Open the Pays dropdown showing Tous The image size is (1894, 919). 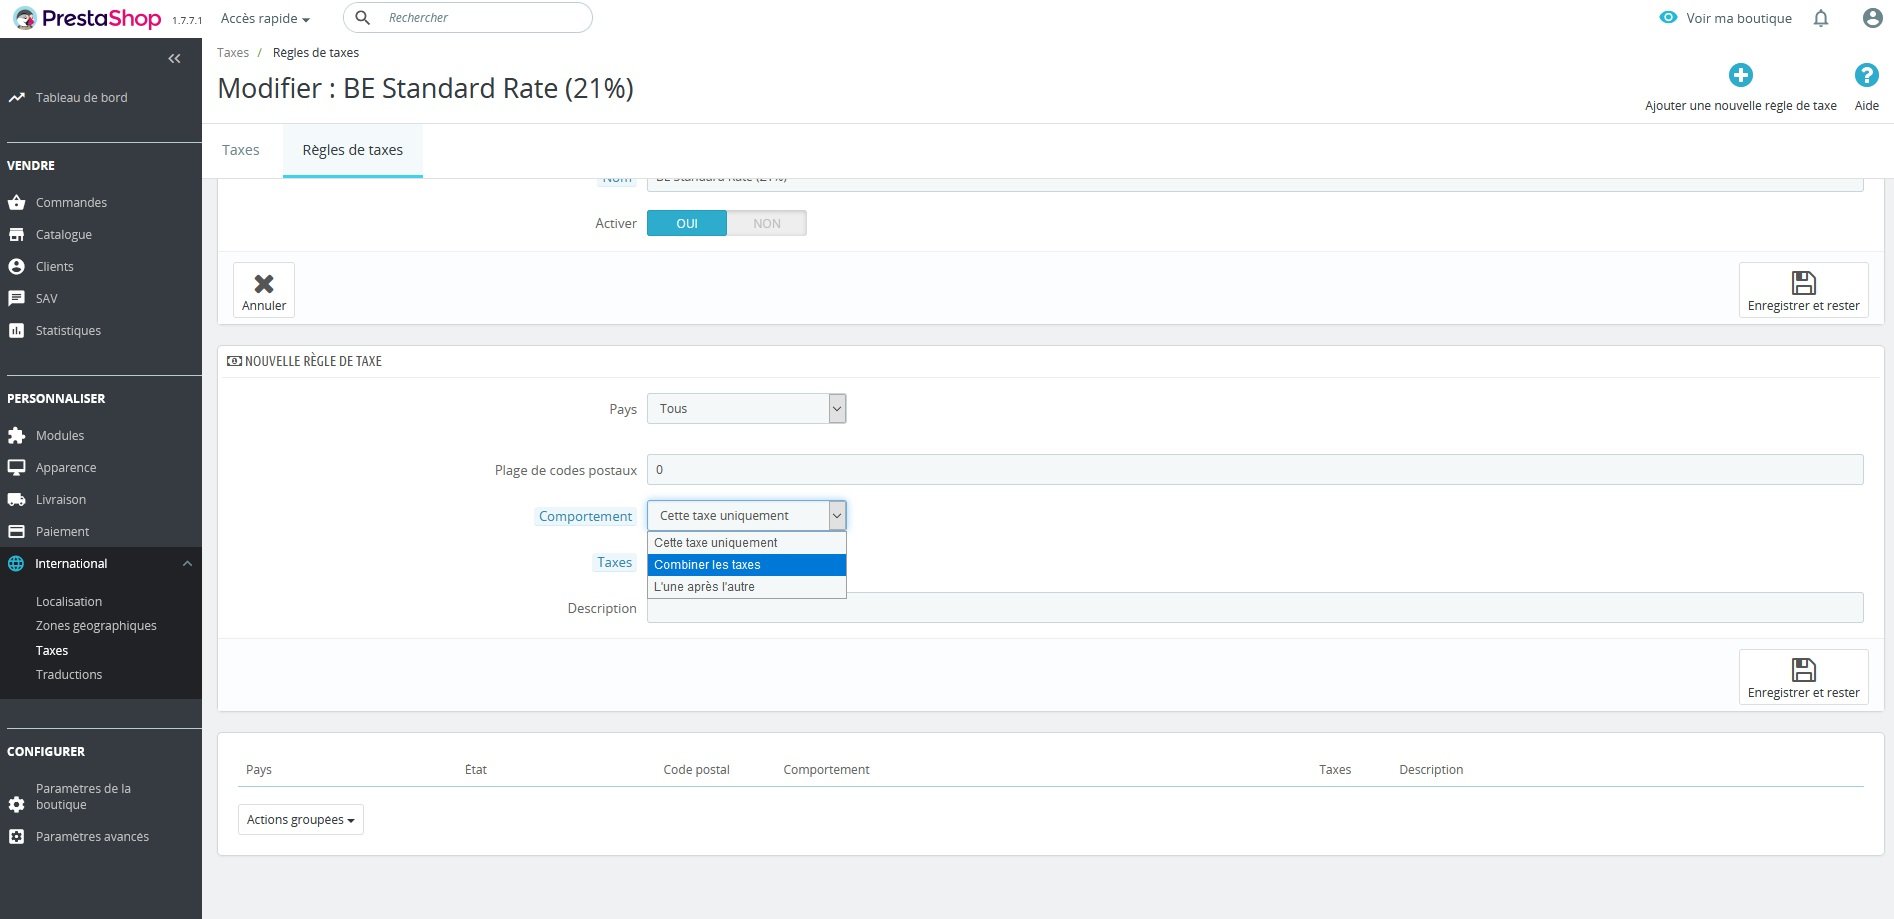746,408
